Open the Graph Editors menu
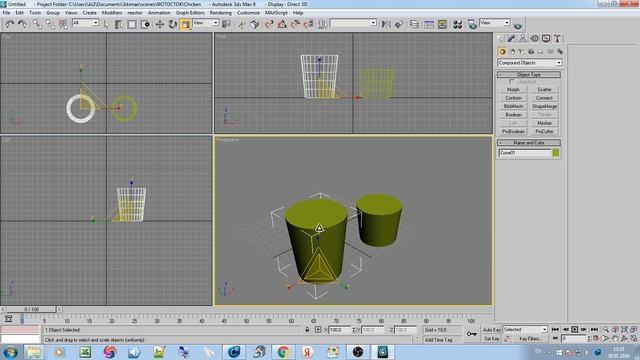 click(190, 13)
